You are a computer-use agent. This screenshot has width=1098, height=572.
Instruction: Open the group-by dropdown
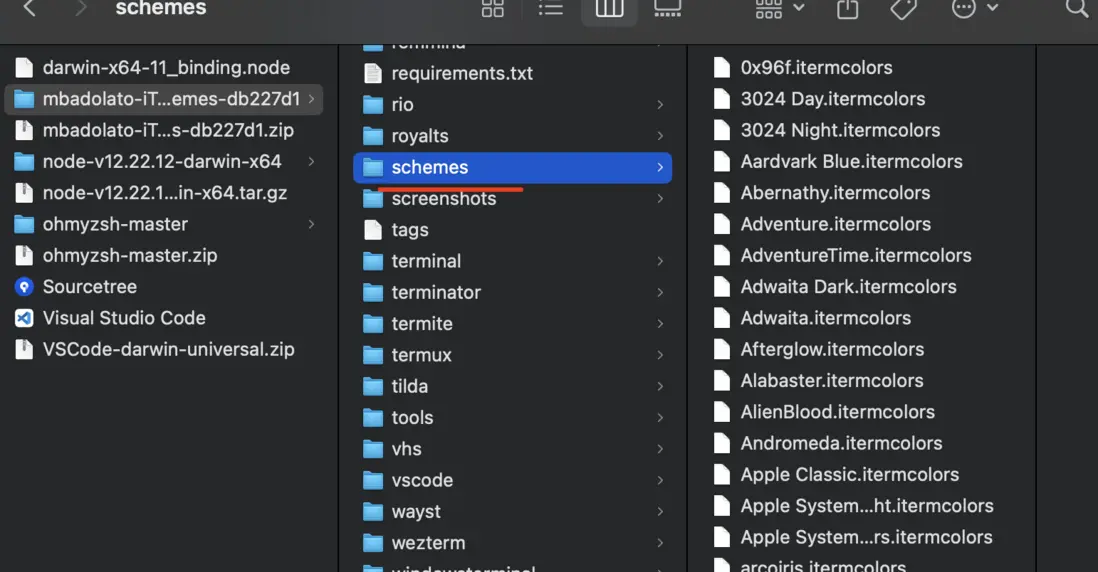pyautogui.click(x=780, y=9)
